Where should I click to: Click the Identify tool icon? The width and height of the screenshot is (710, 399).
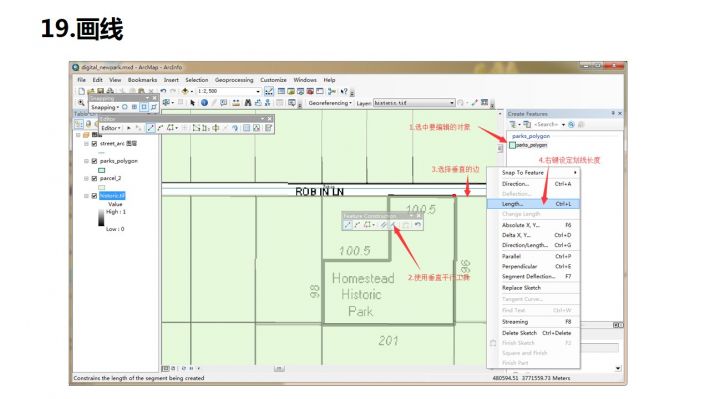(204, 103)
